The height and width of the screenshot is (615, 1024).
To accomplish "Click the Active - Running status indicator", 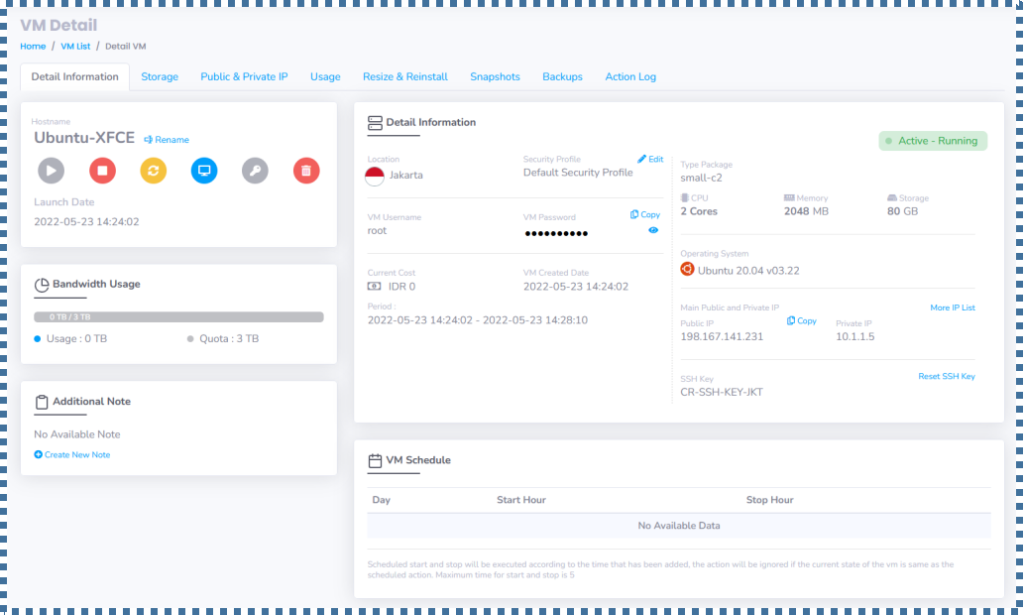I will (x=932, y=141).
